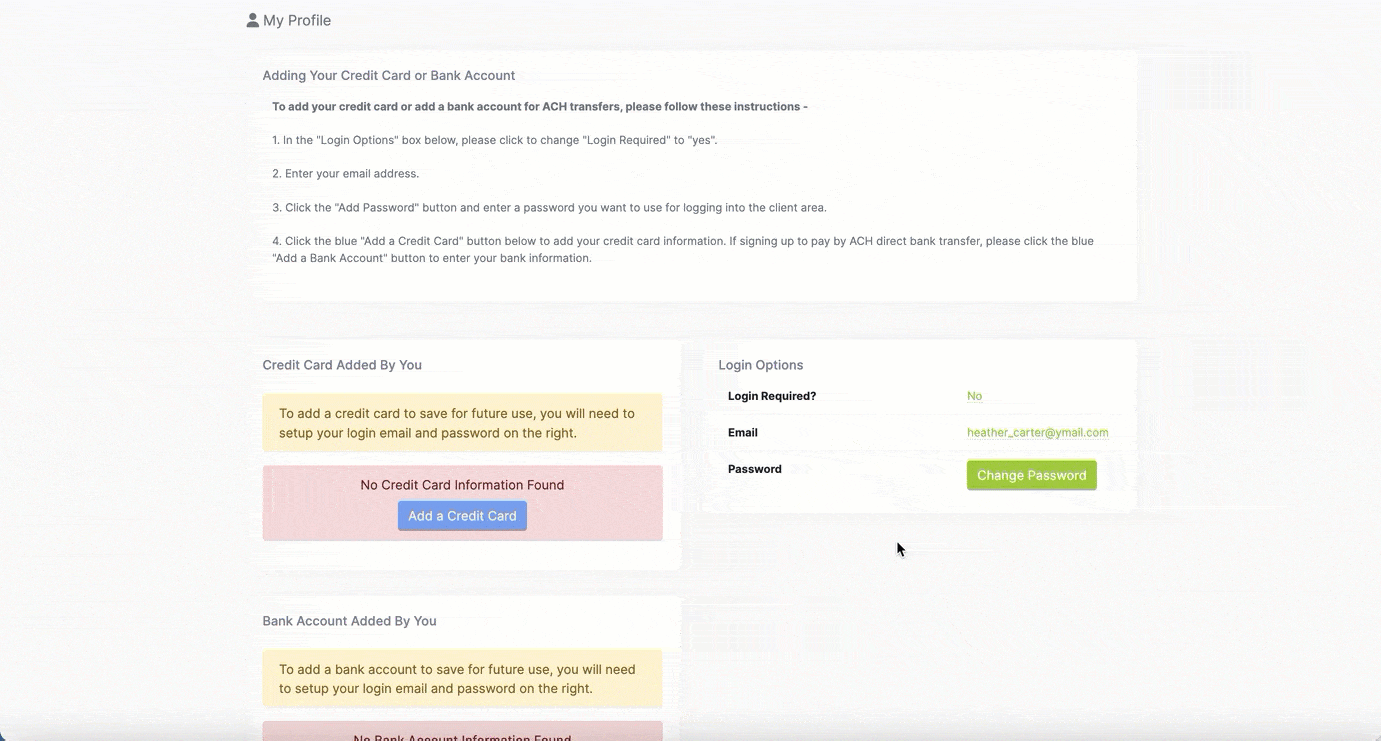The height and width of the screenshot is (741, 1381).
Task: Toggle the Login Required "No" value
Action: pyautogui.click(x=974, y=396)
